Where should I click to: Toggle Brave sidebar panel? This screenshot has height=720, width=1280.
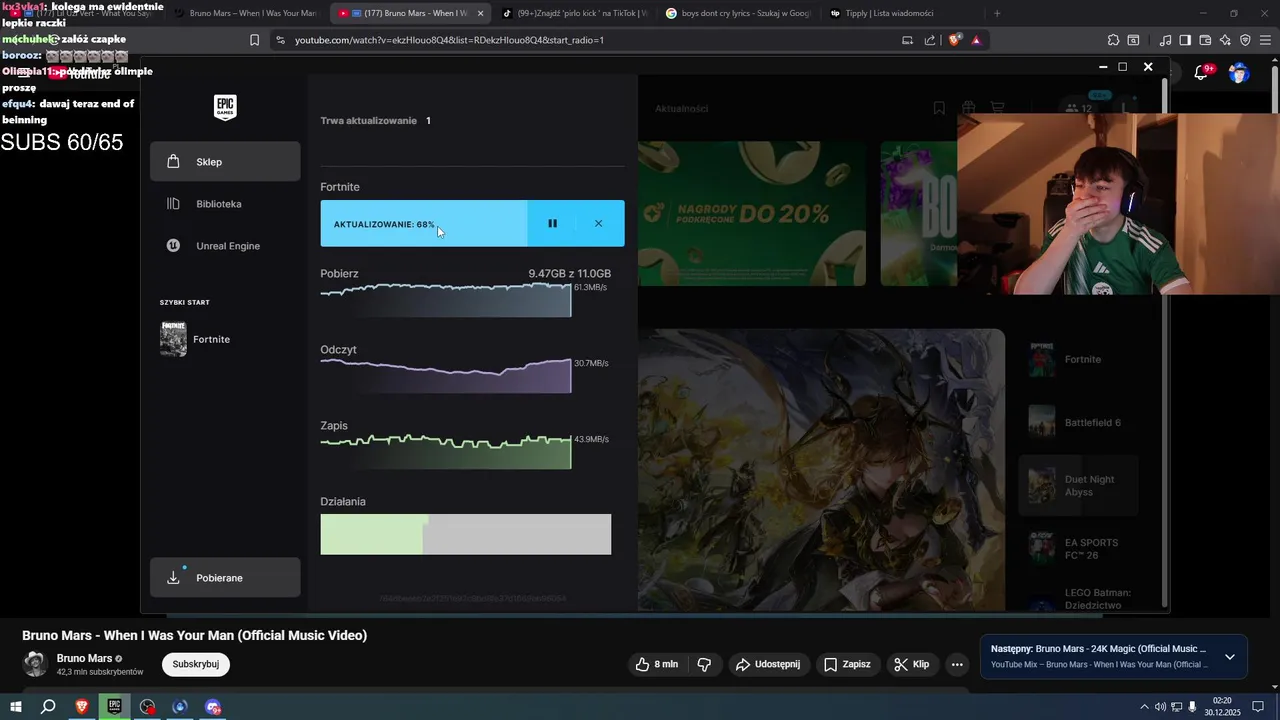[x=1185, y=40]
